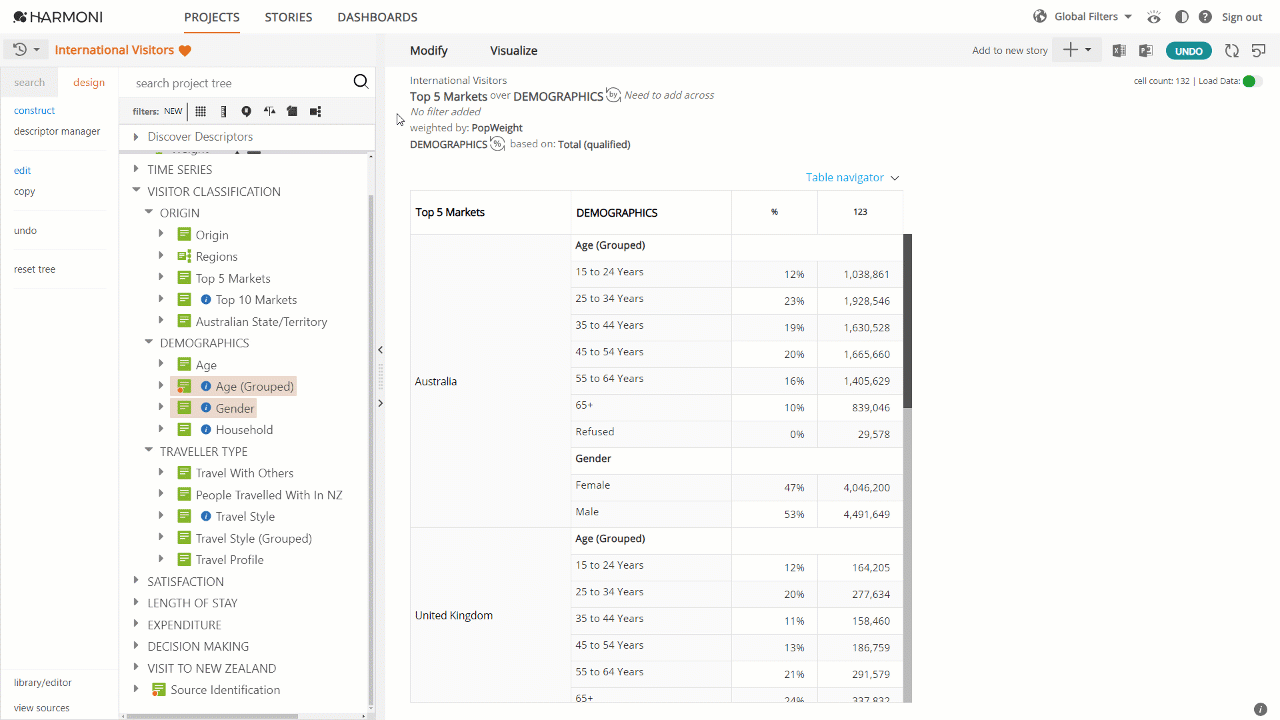
Task: Open the DASHBOARDS tab
Action: click(x=378, y=17)
